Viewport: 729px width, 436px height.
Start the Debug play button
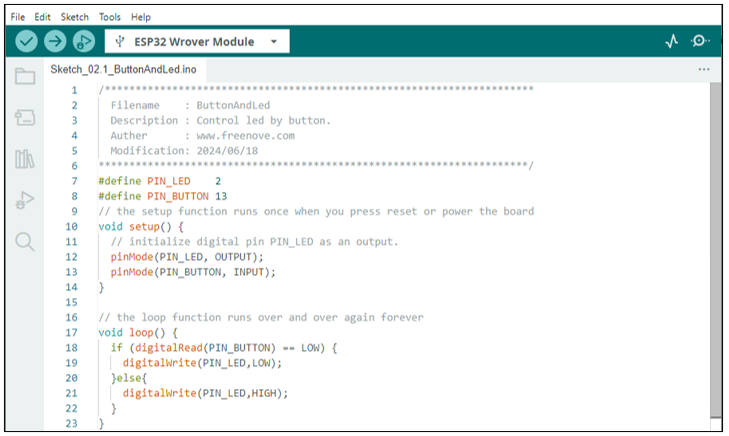pyautogui.click(x=84, y=41)
